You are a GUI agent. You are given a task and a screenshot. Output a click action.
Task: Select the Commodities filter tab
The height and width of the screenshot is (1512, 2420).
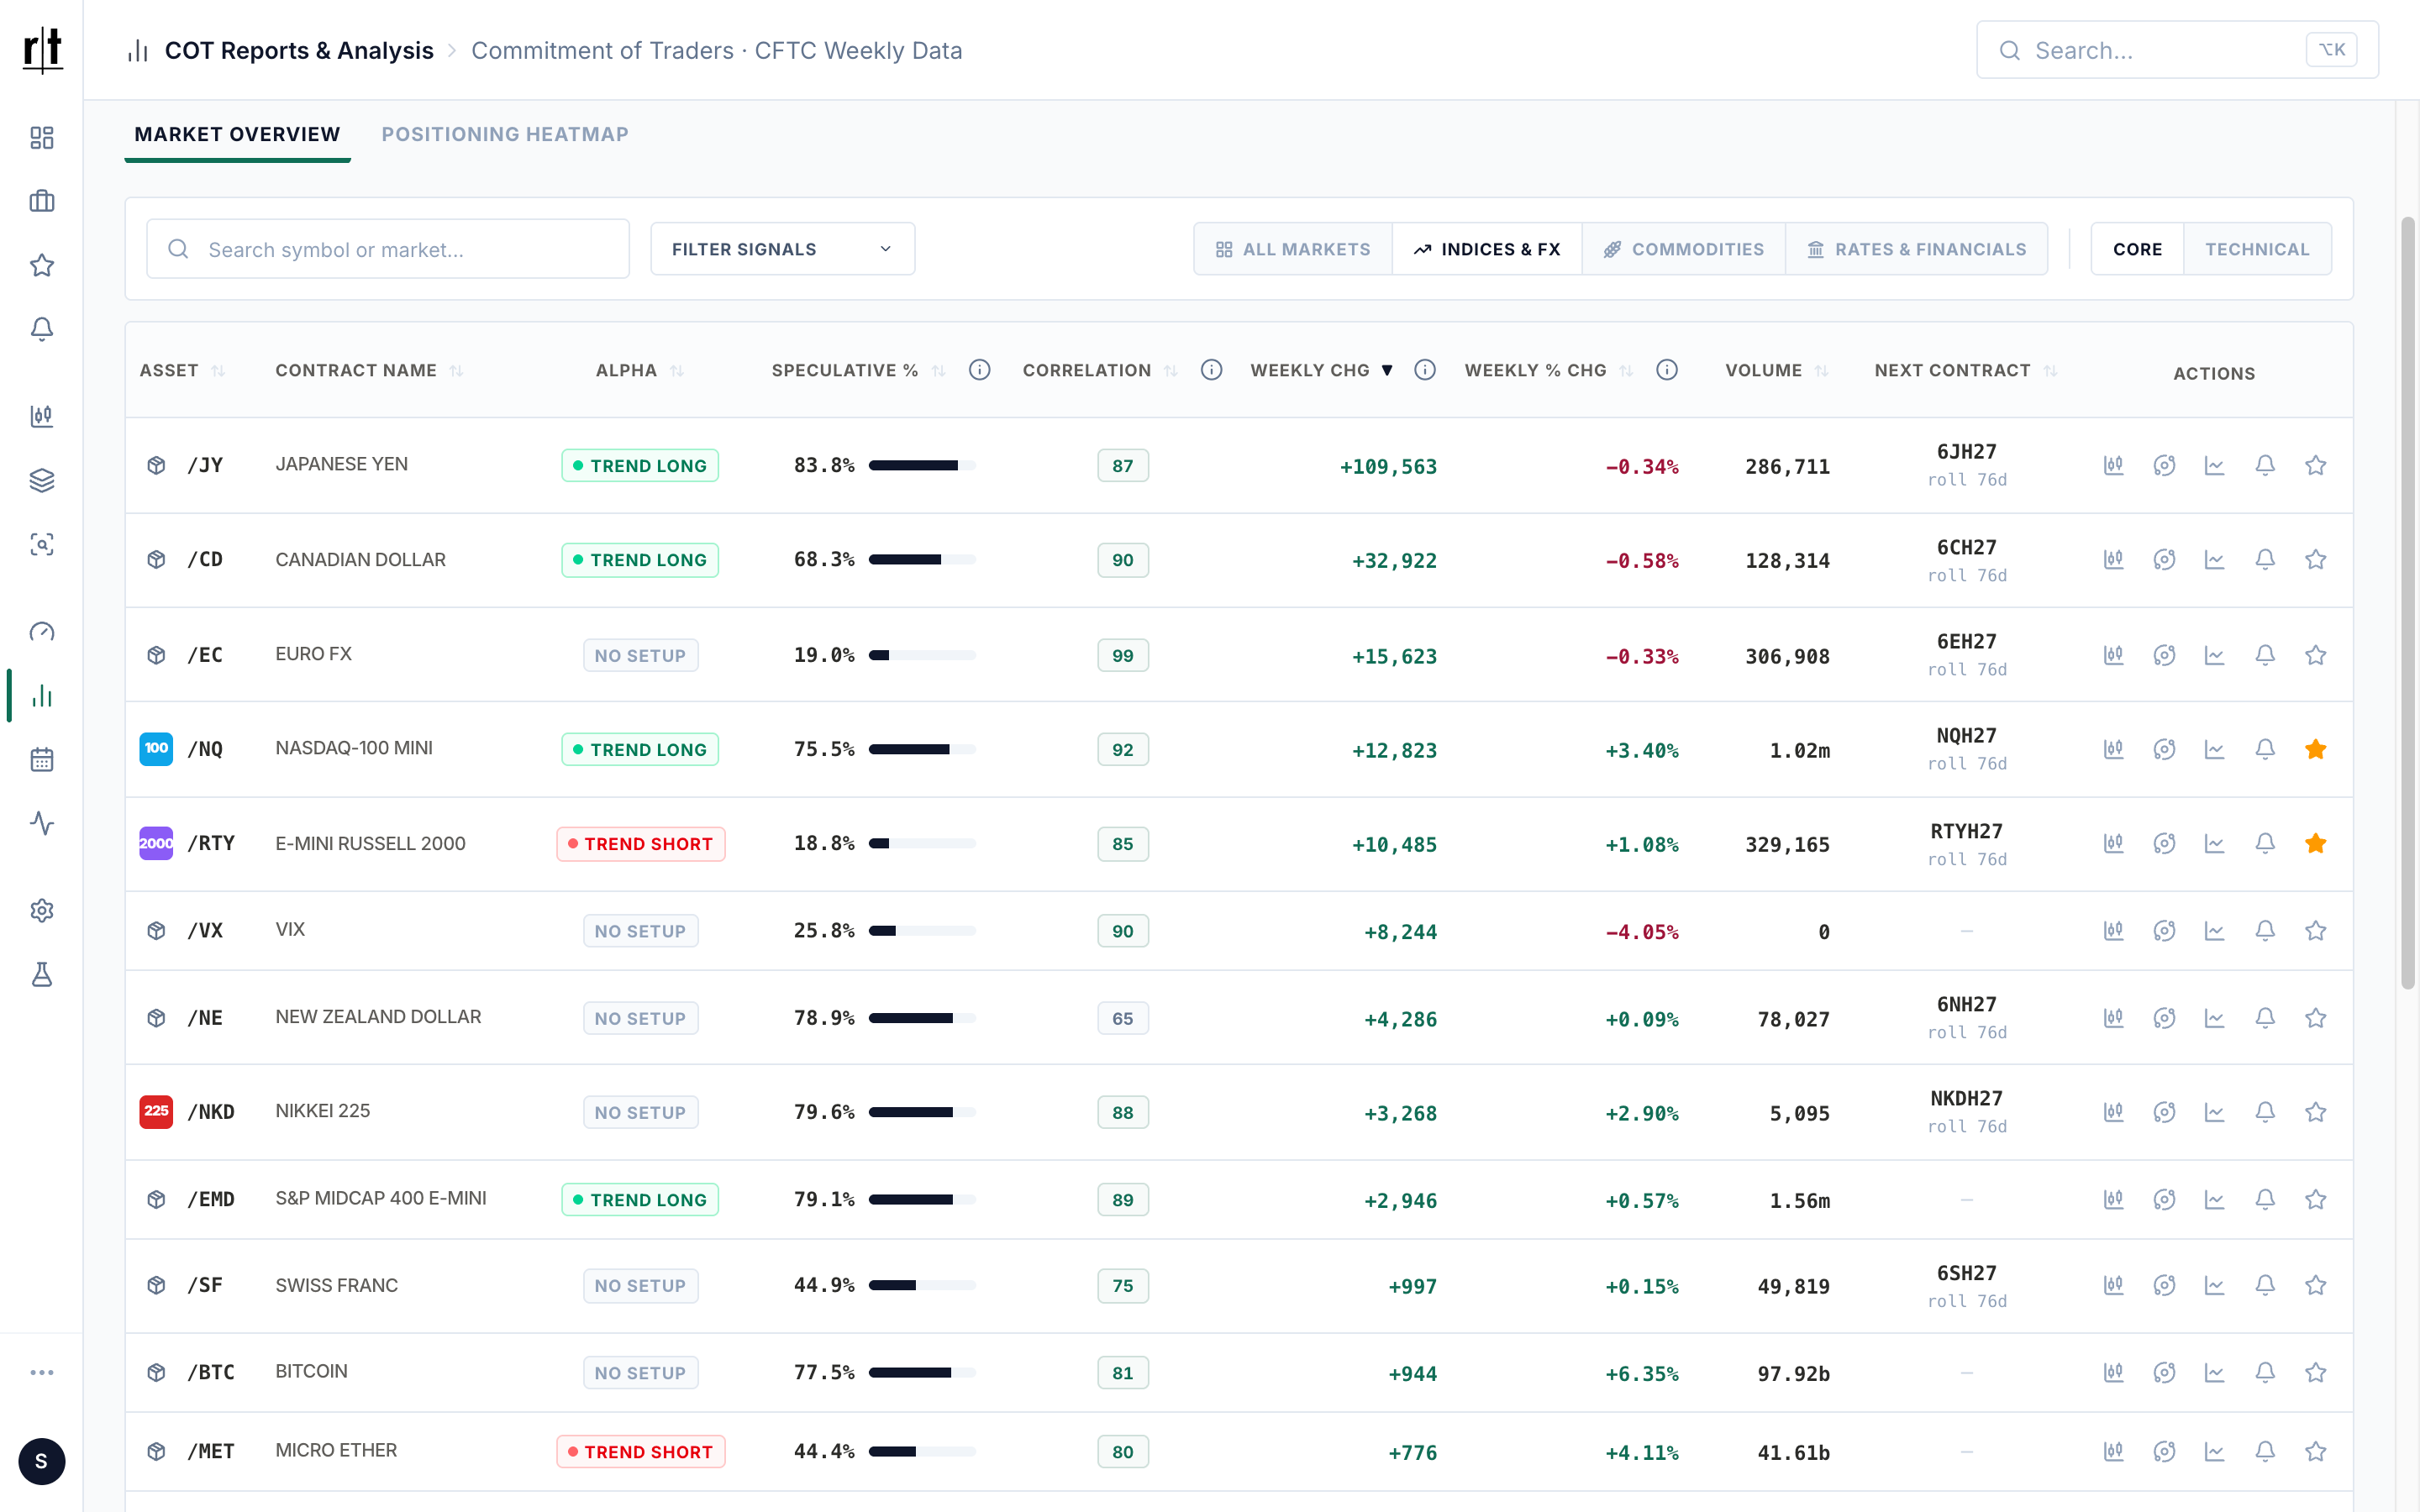pos(1684,249)
